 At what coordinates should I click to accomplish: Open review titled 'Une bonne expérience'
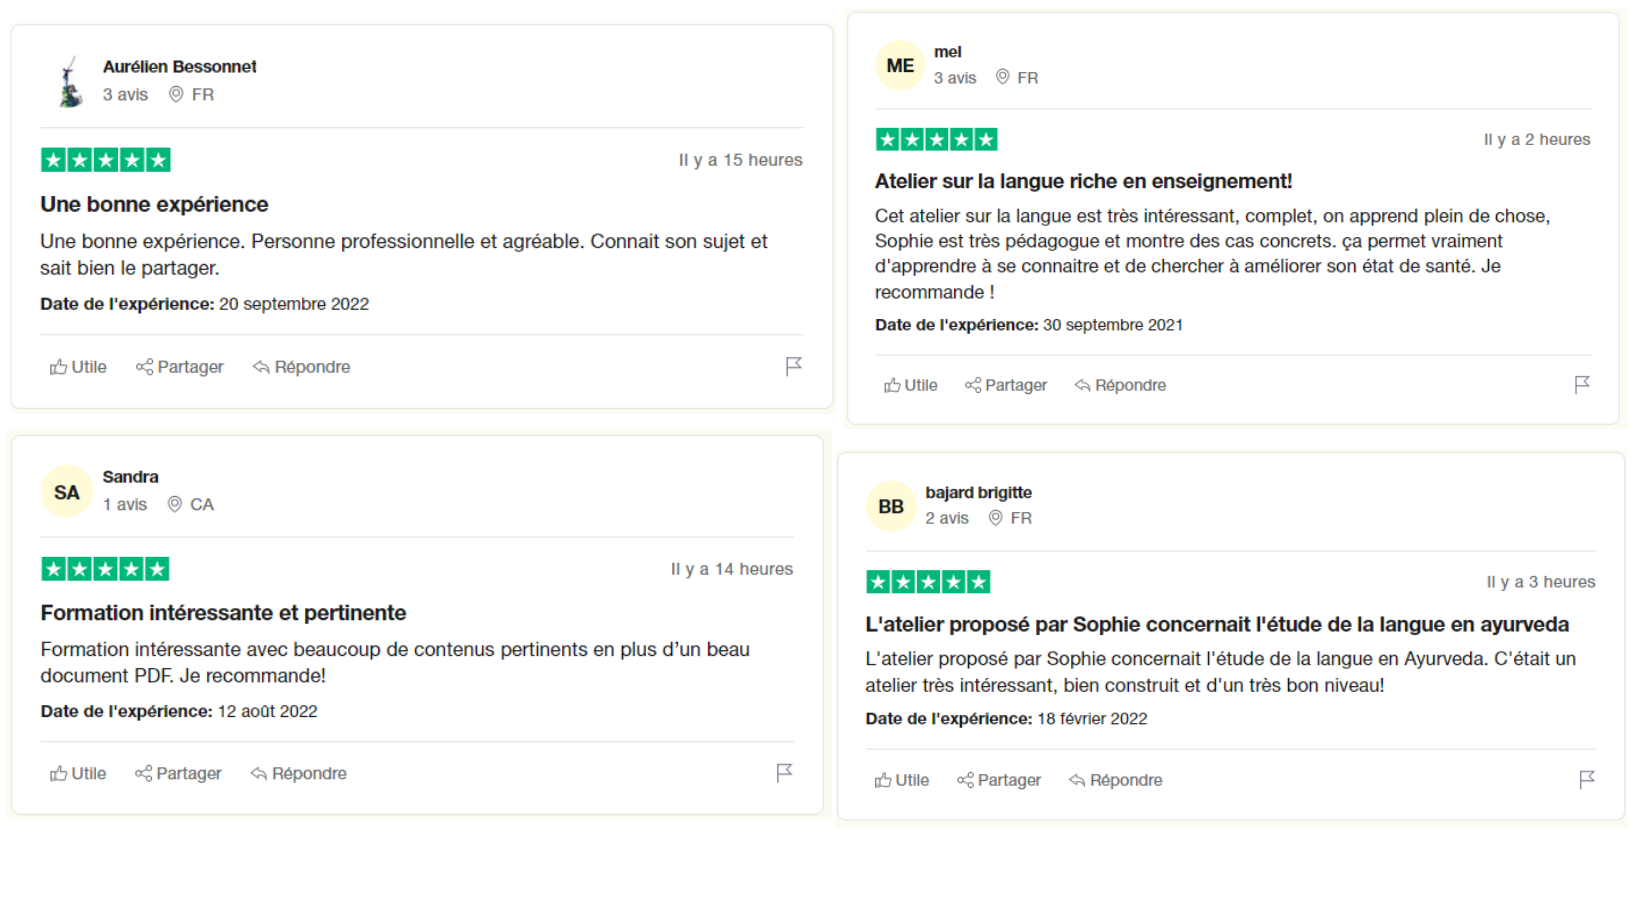154,204
